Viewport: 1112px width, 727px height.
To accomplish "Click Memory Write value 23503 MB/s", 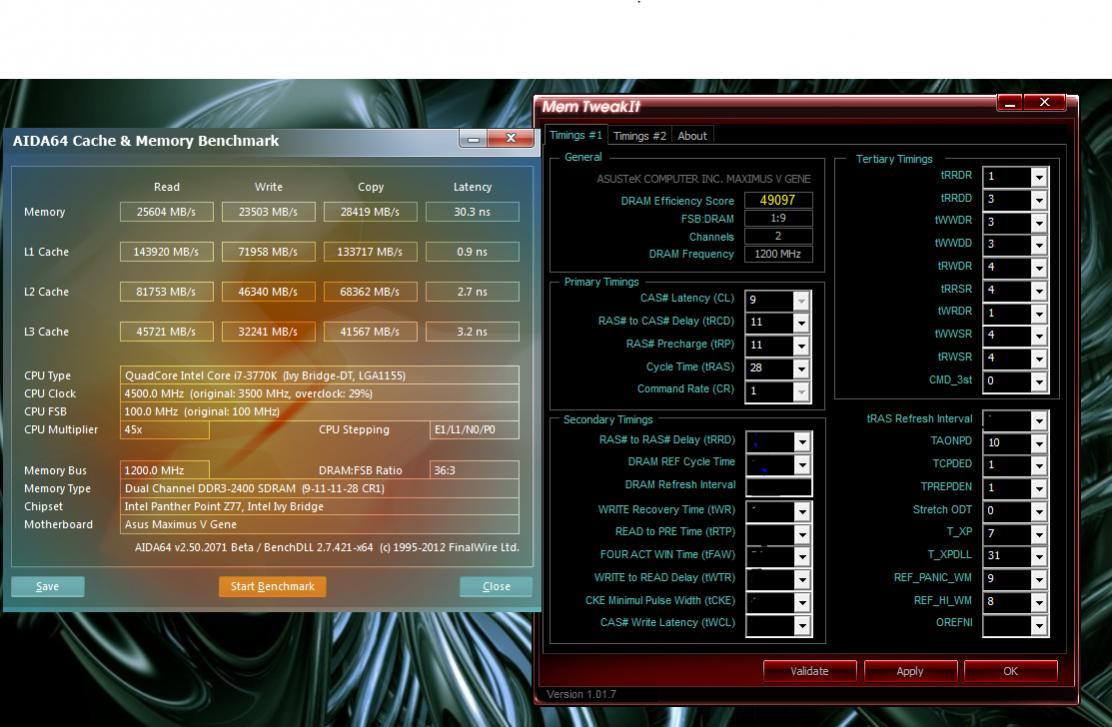I will [268, 212].
